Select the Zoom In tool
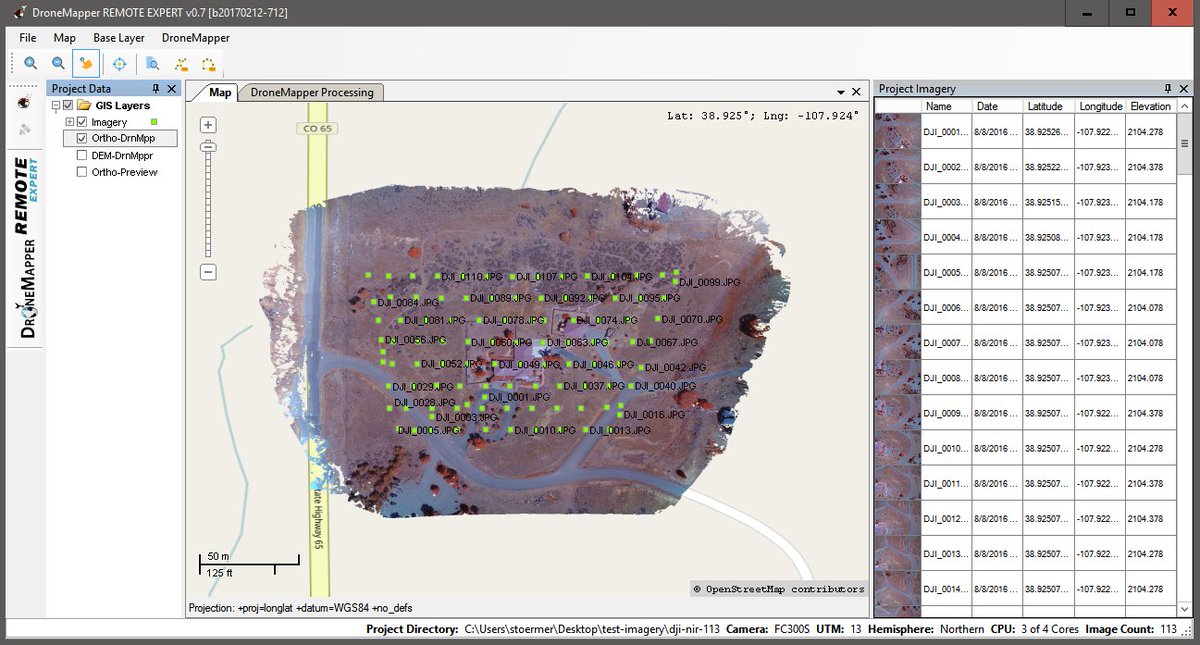The width and height of the screenshot is (1200, 645). coord(30,63)
